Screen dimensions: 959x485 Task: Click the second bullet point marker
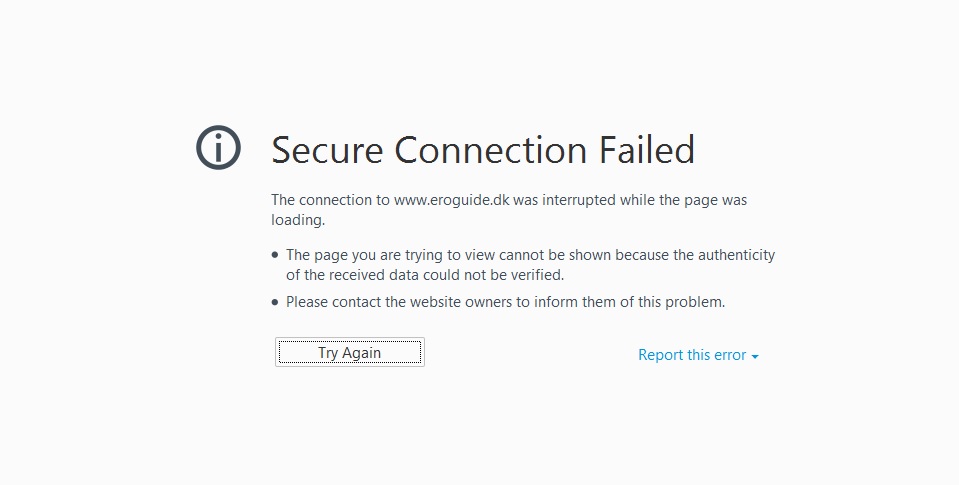click(275, 302)
